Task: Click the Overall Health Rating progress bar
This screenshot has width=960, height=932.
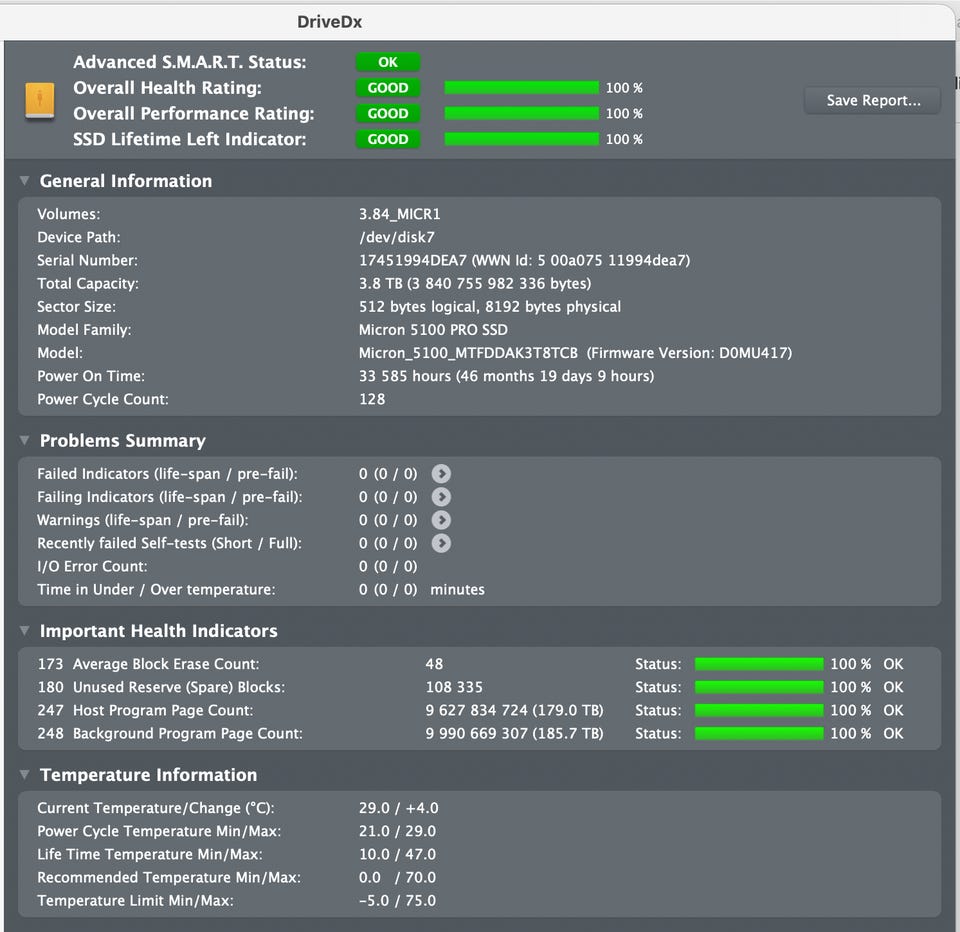Action: tap(522, 88)
